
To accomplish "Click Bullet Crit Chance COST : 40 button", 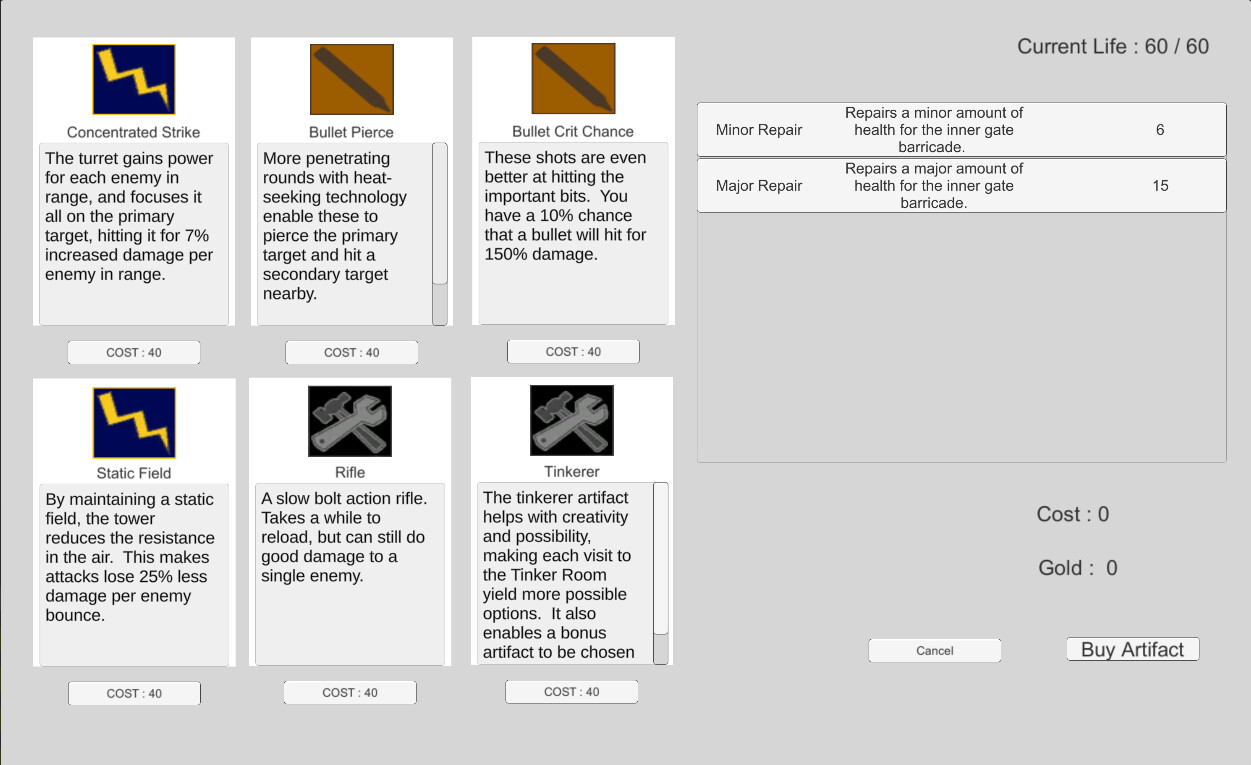I will 573,351.
